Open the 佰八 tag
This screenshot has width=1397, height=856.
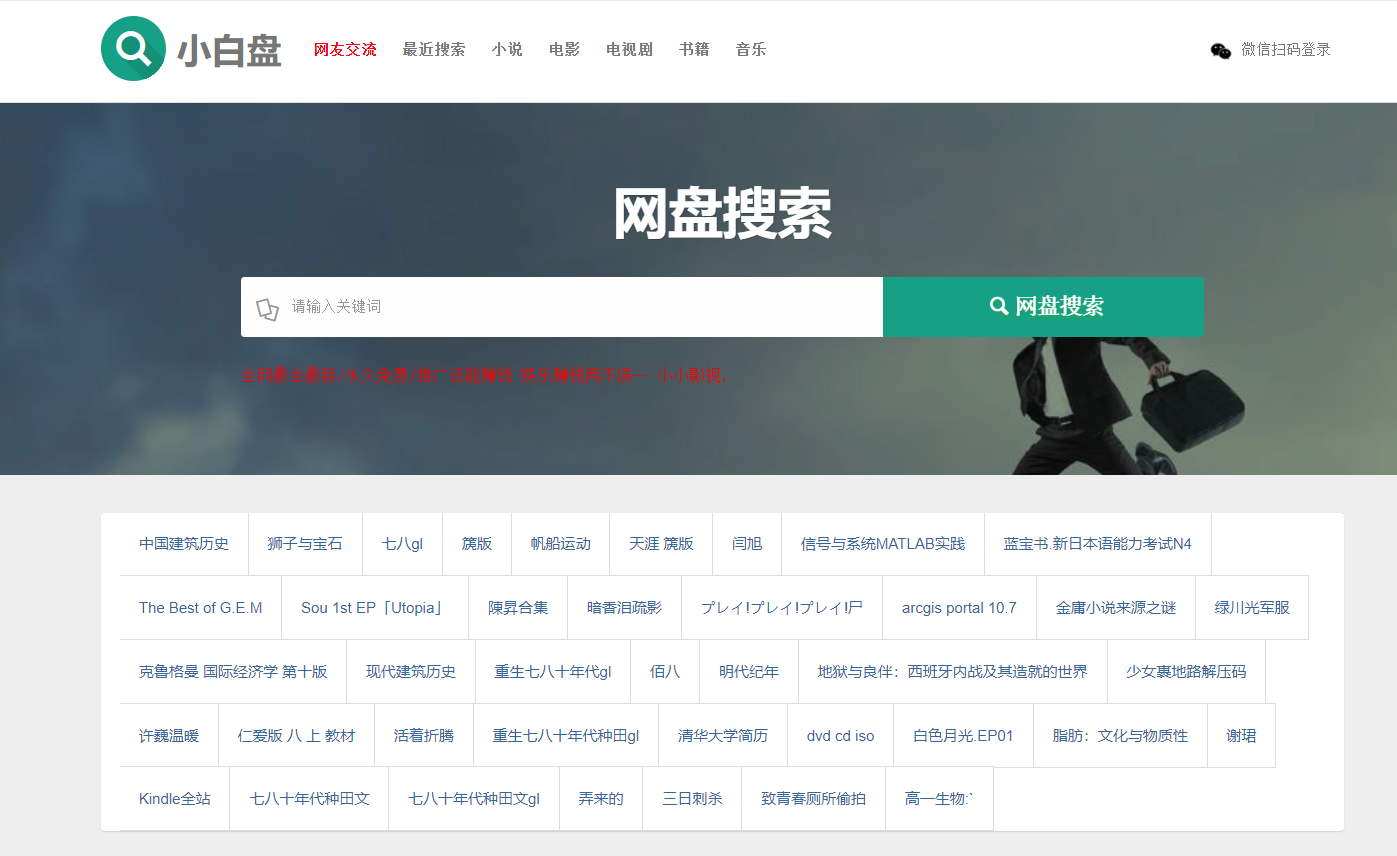coord(665,672)
